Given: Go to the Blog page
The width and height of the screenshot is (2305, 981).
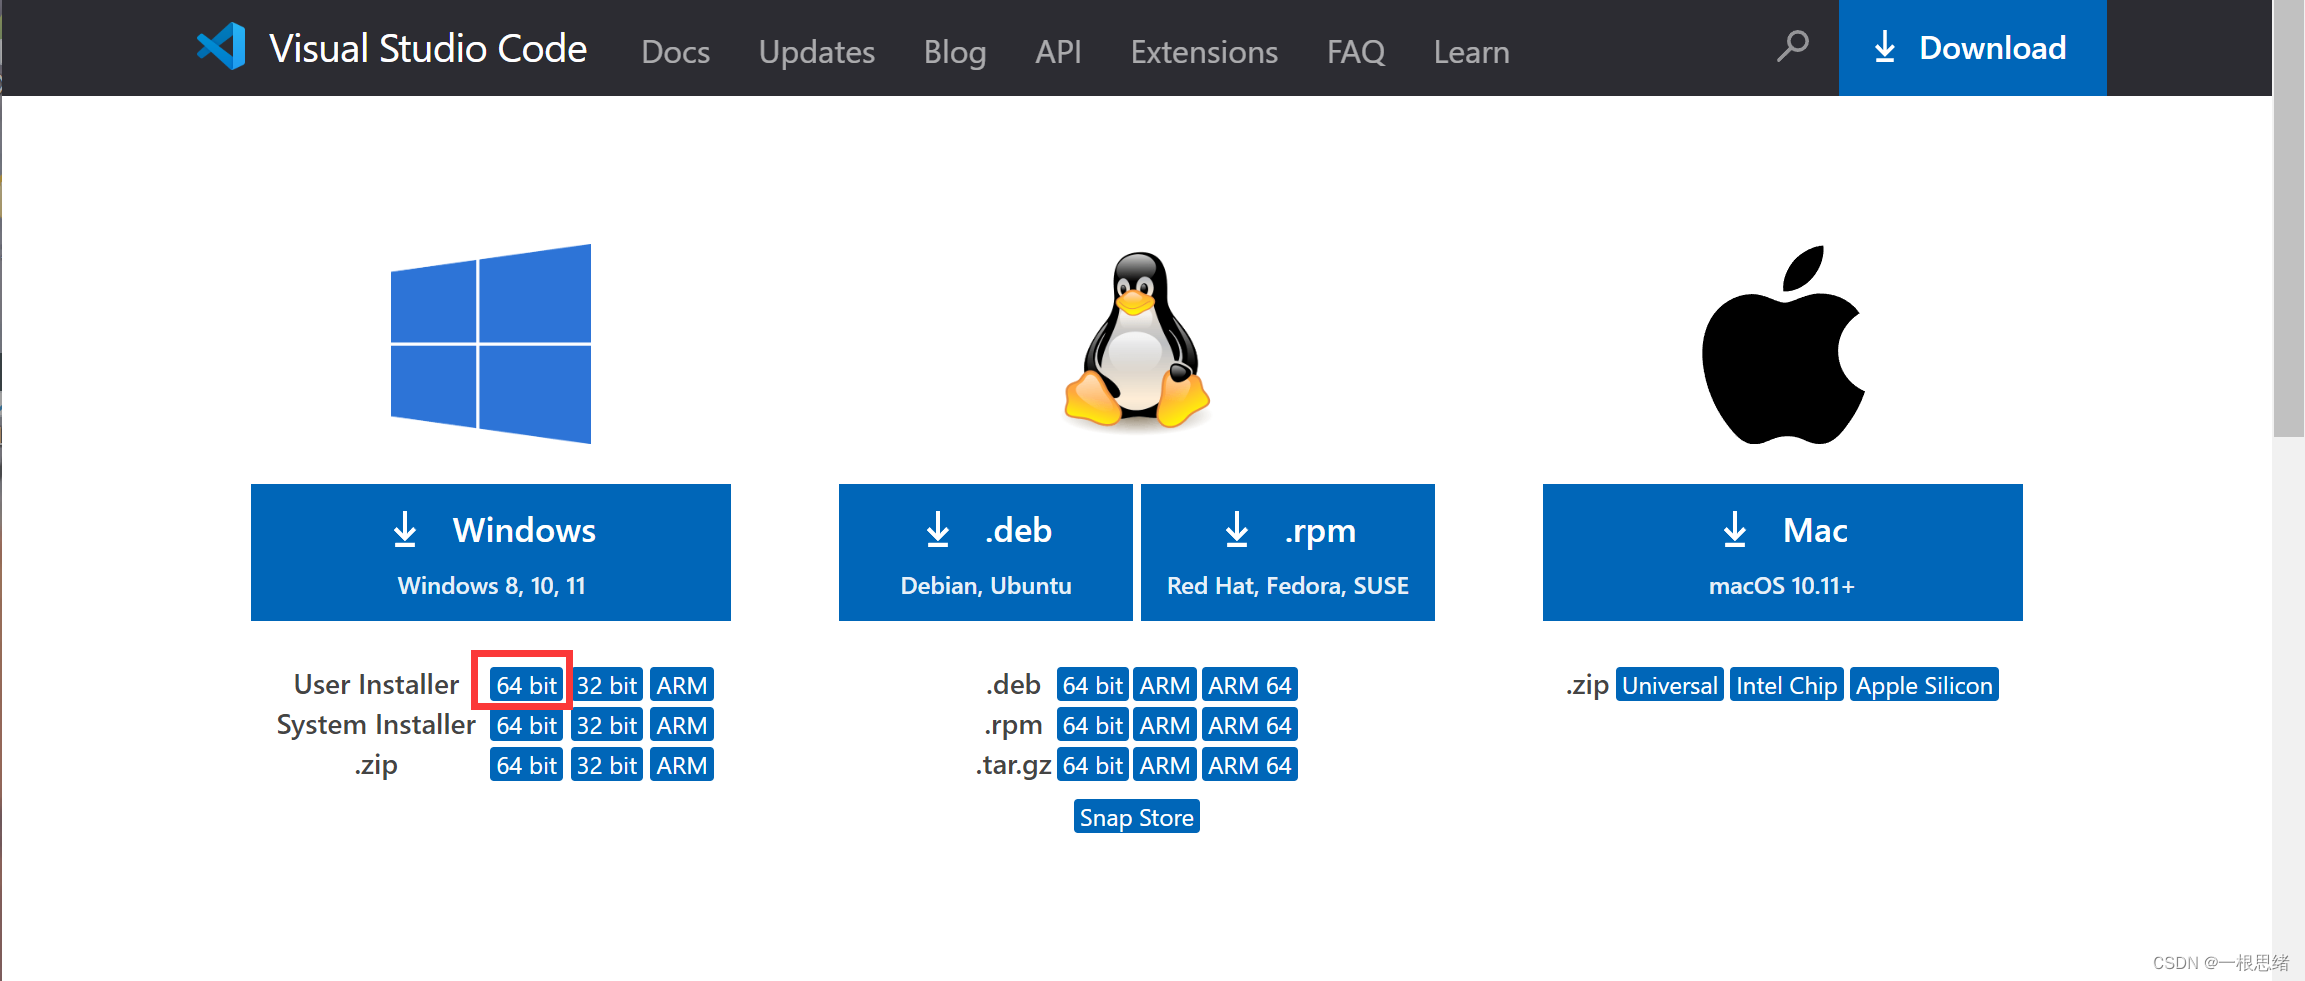Looking at the screenshot, I should tap(955, 52).
